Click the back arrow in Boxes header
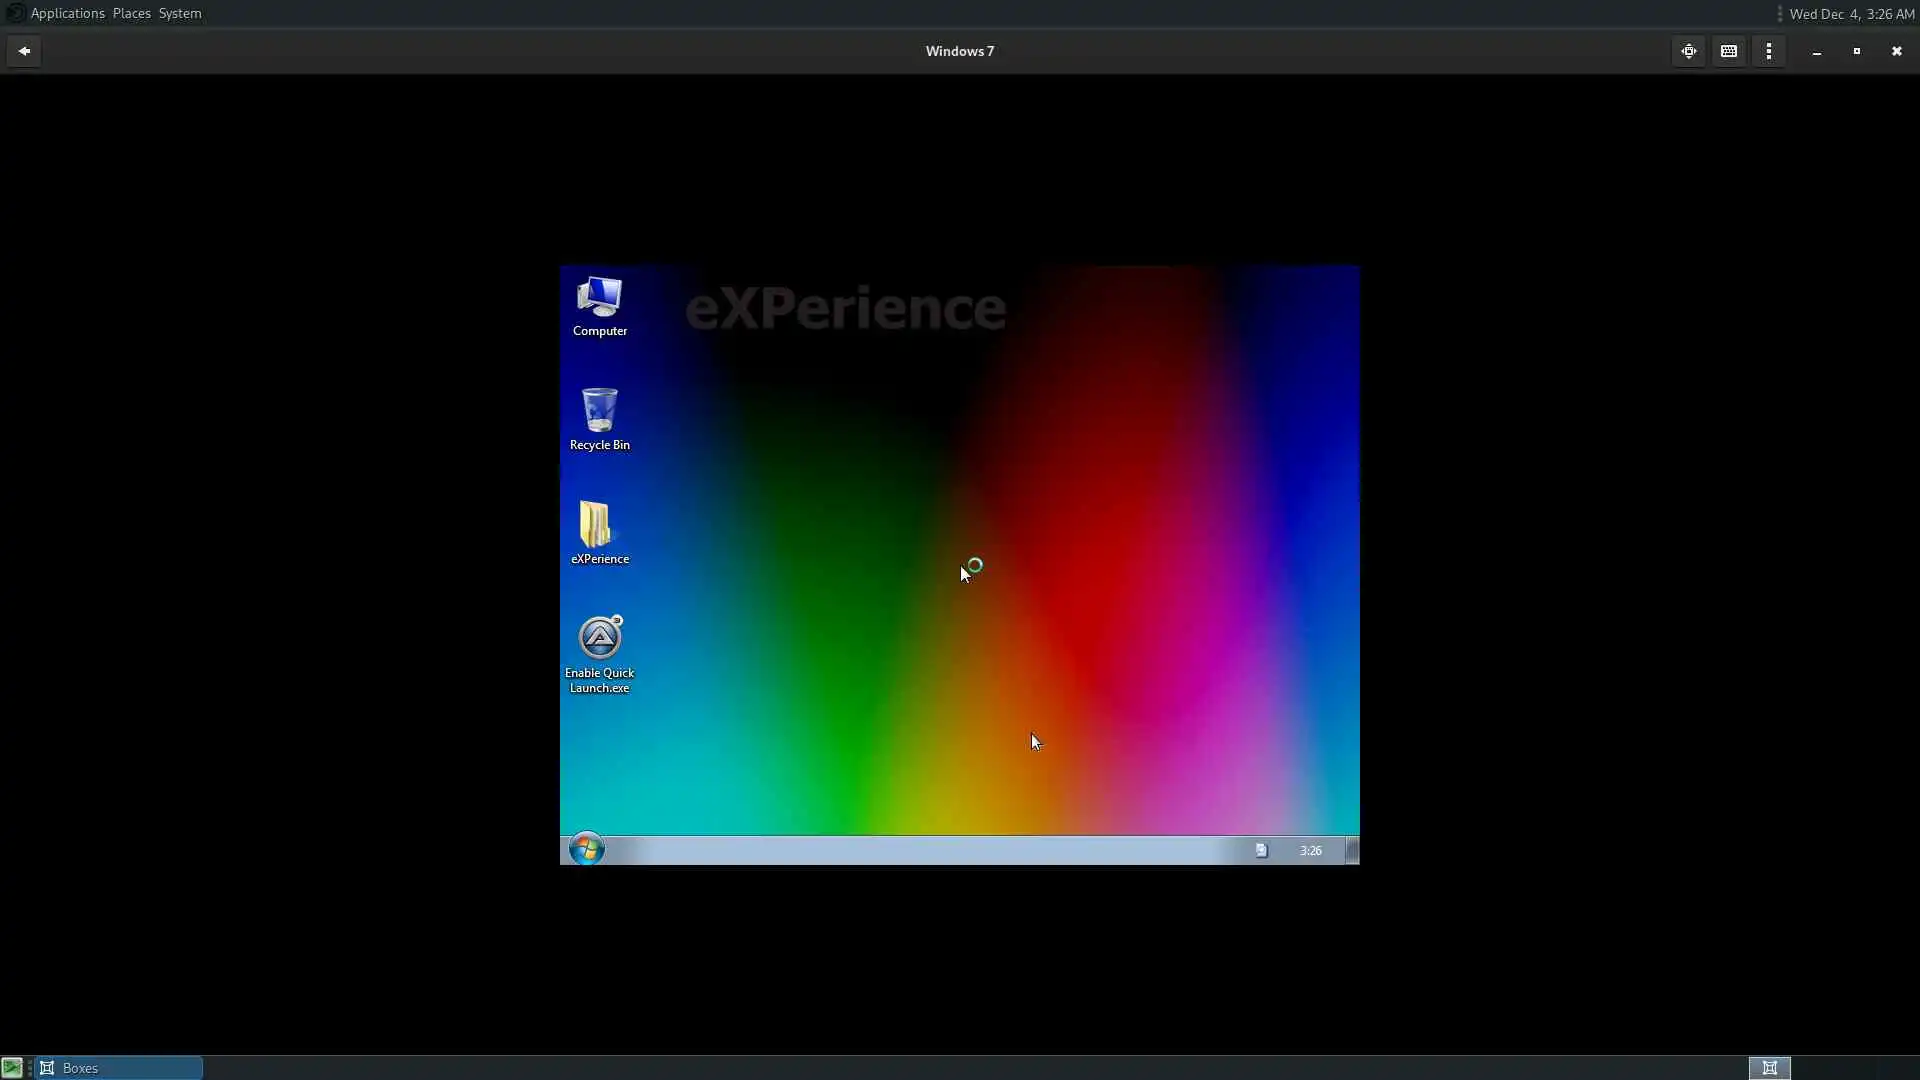 [24, 51]
